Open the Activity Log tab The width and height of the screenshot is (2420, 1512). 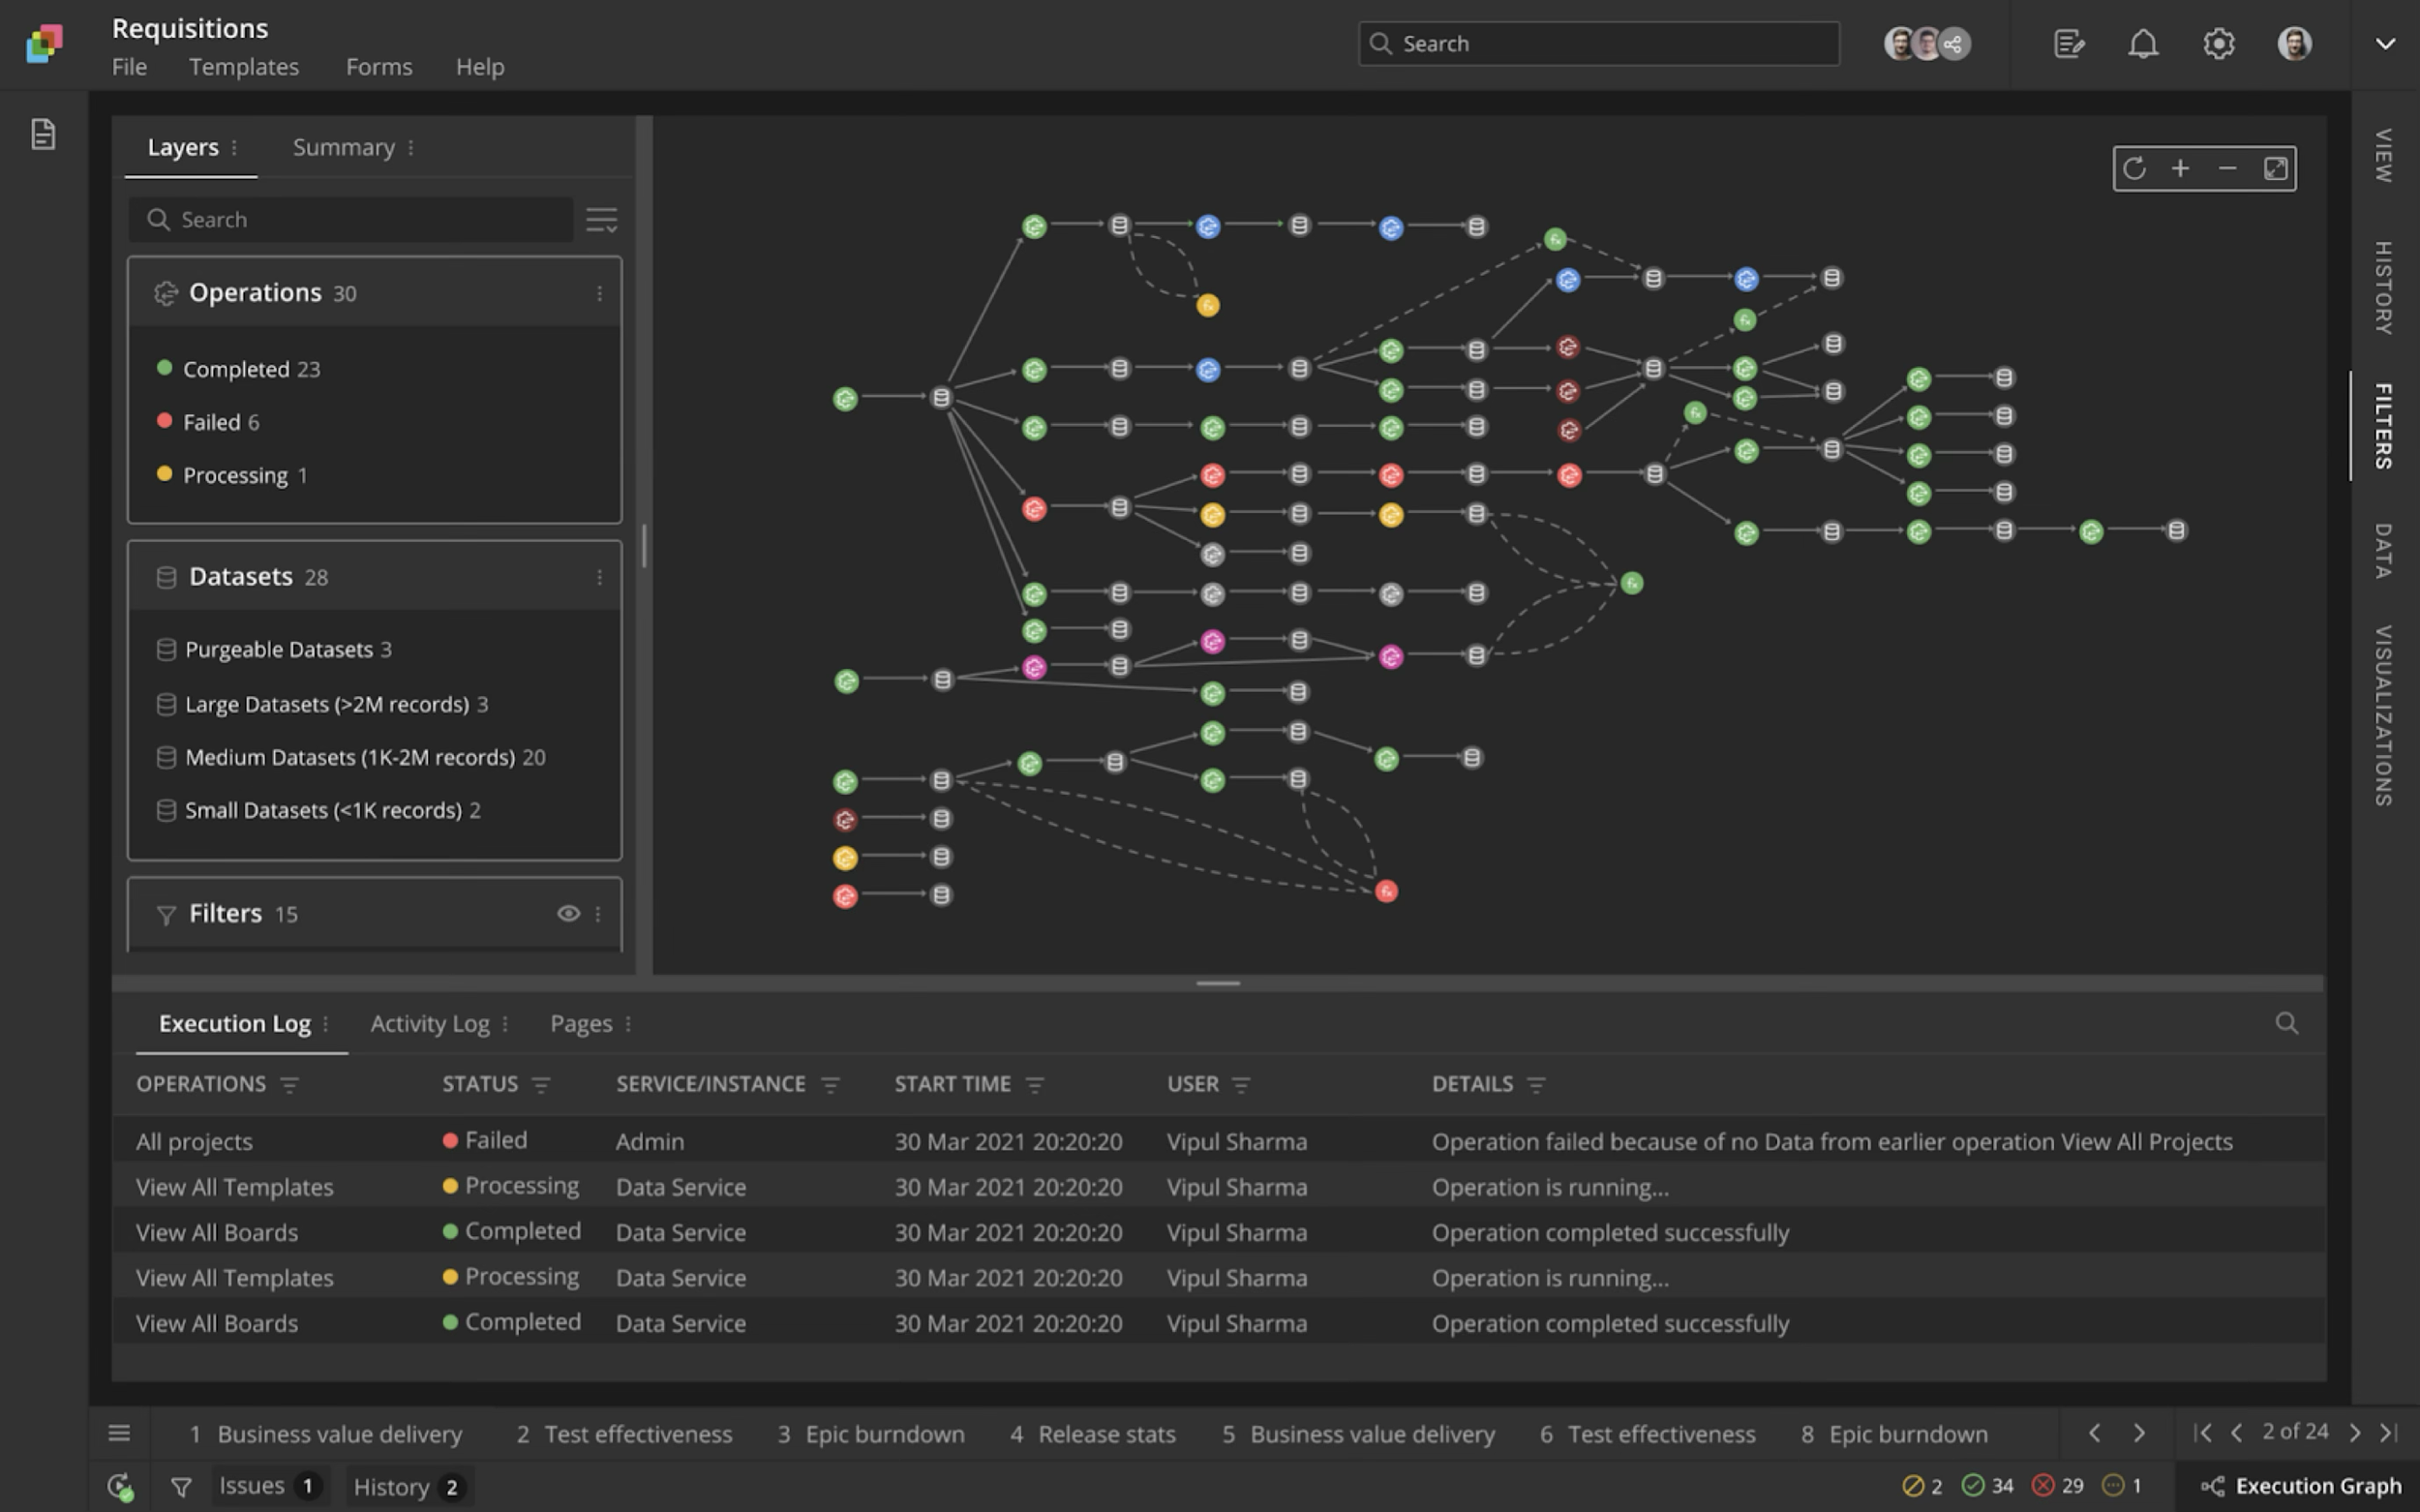tap(429, 1024)
